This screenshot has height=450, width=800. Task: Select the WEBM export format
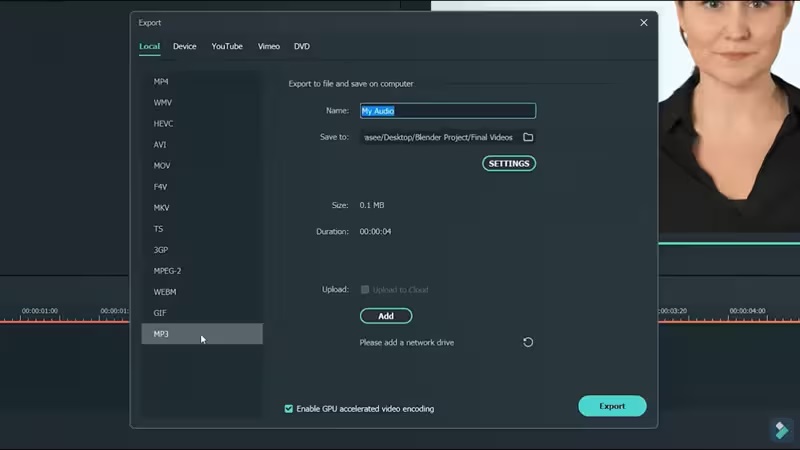click(x=202, y=292)
